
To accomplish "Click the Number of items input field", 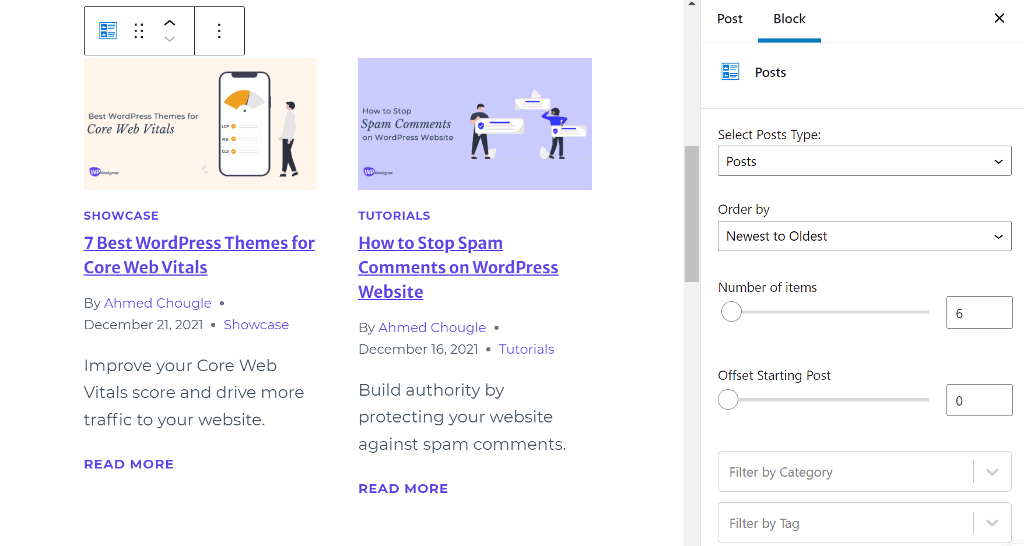I will 978,313.
